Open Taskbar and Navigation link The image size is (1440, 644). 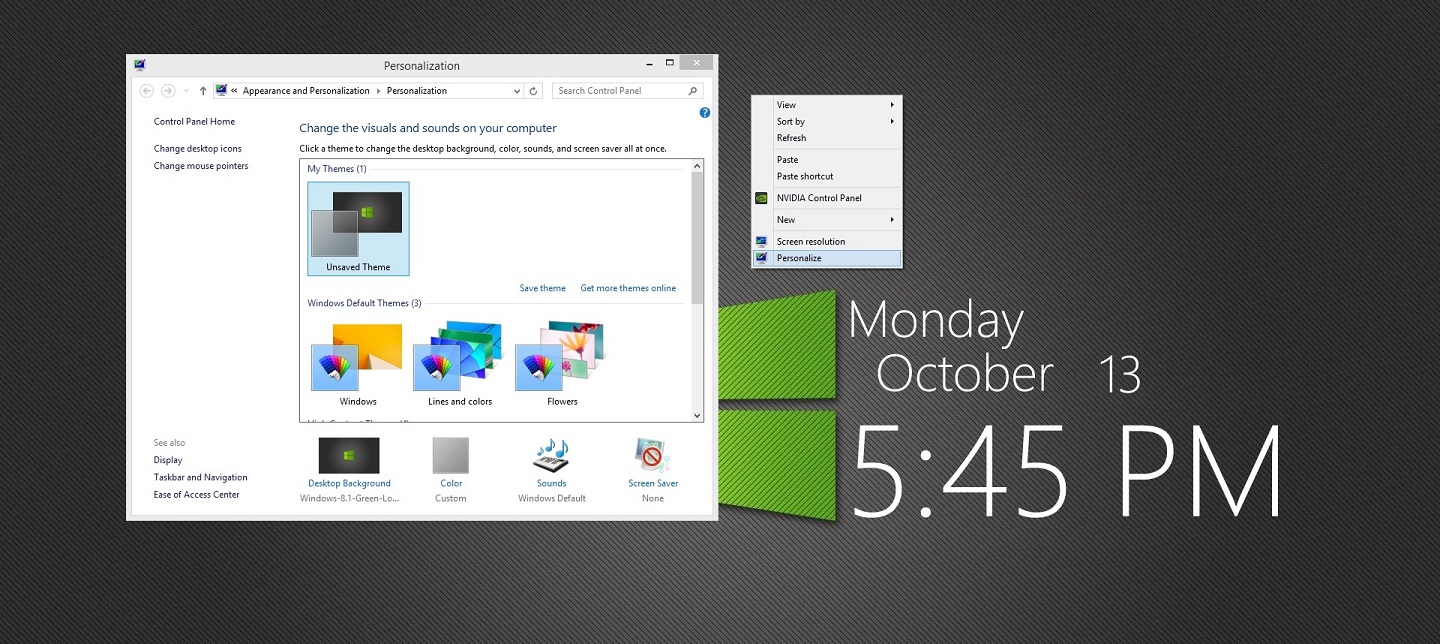[x=200, y=477]
